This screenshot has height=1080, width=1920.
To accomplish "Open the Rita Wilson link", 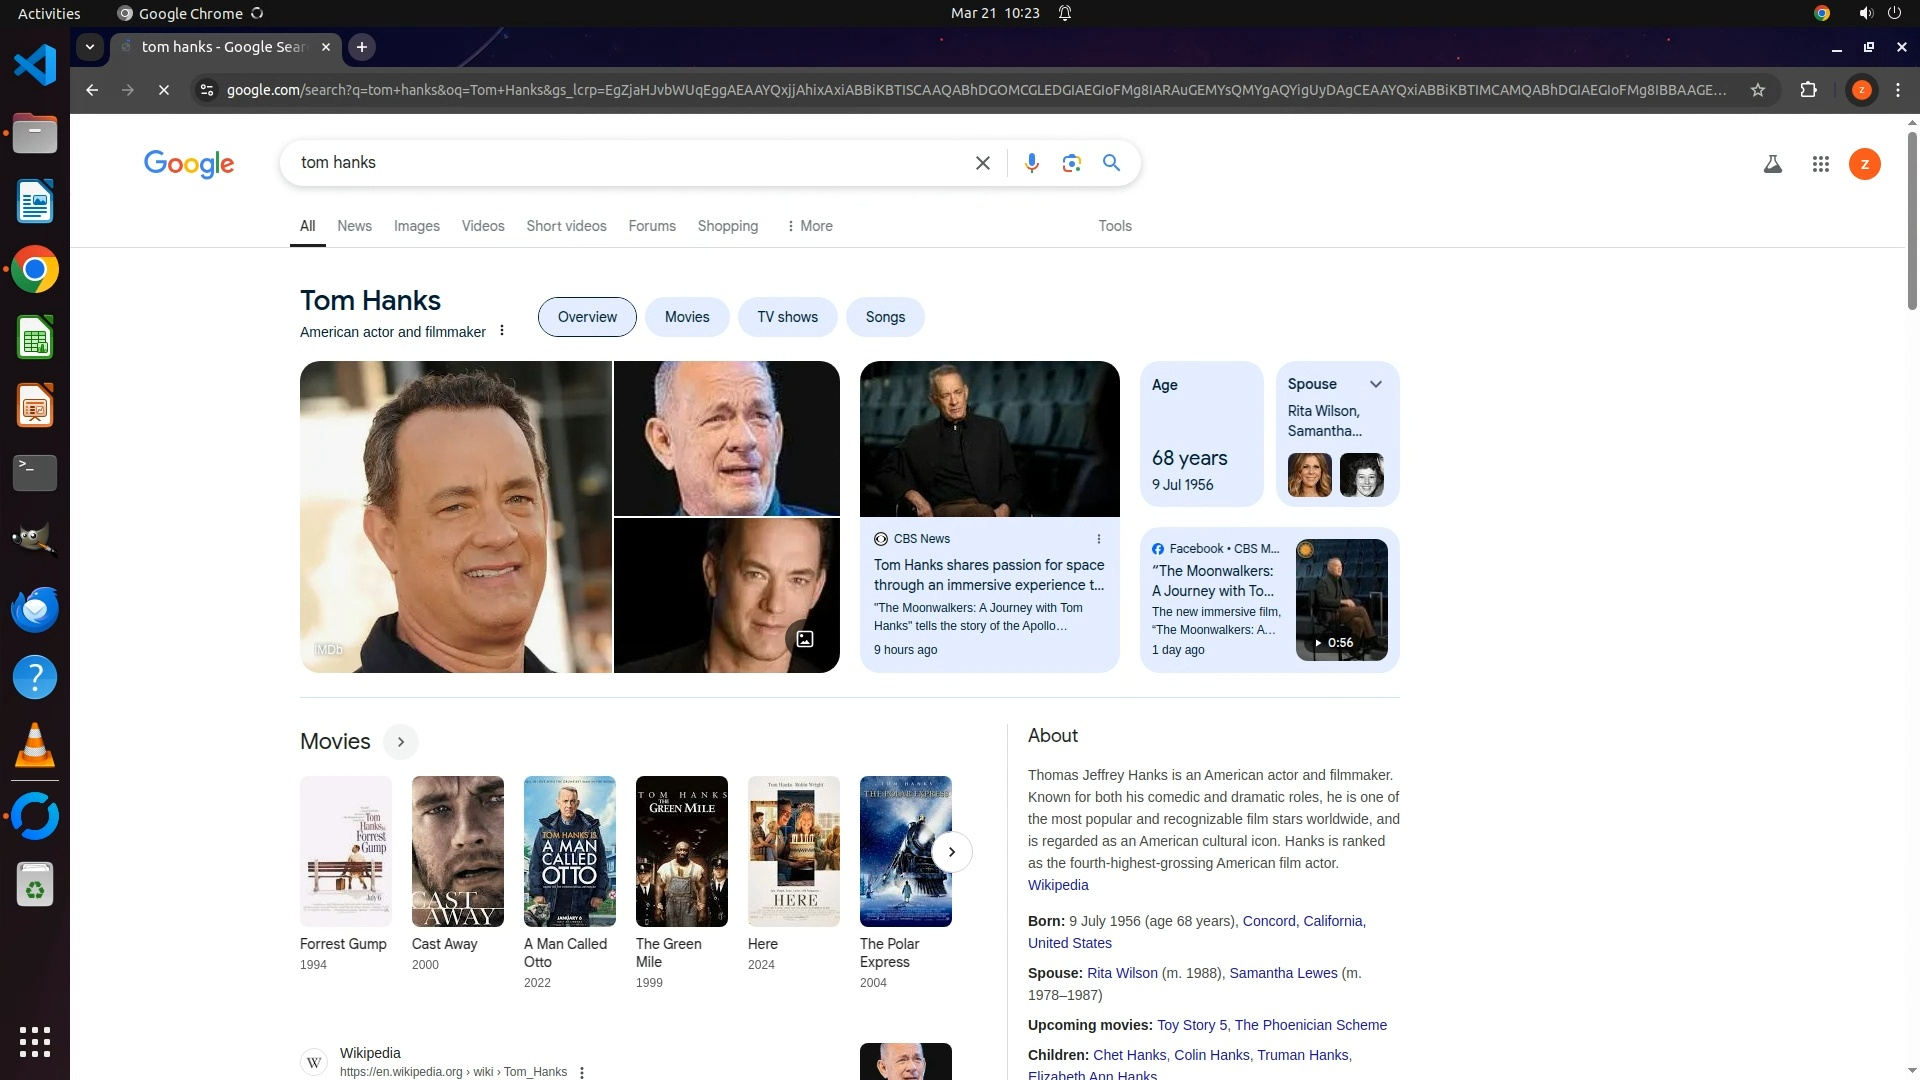I will (1122, 973).
